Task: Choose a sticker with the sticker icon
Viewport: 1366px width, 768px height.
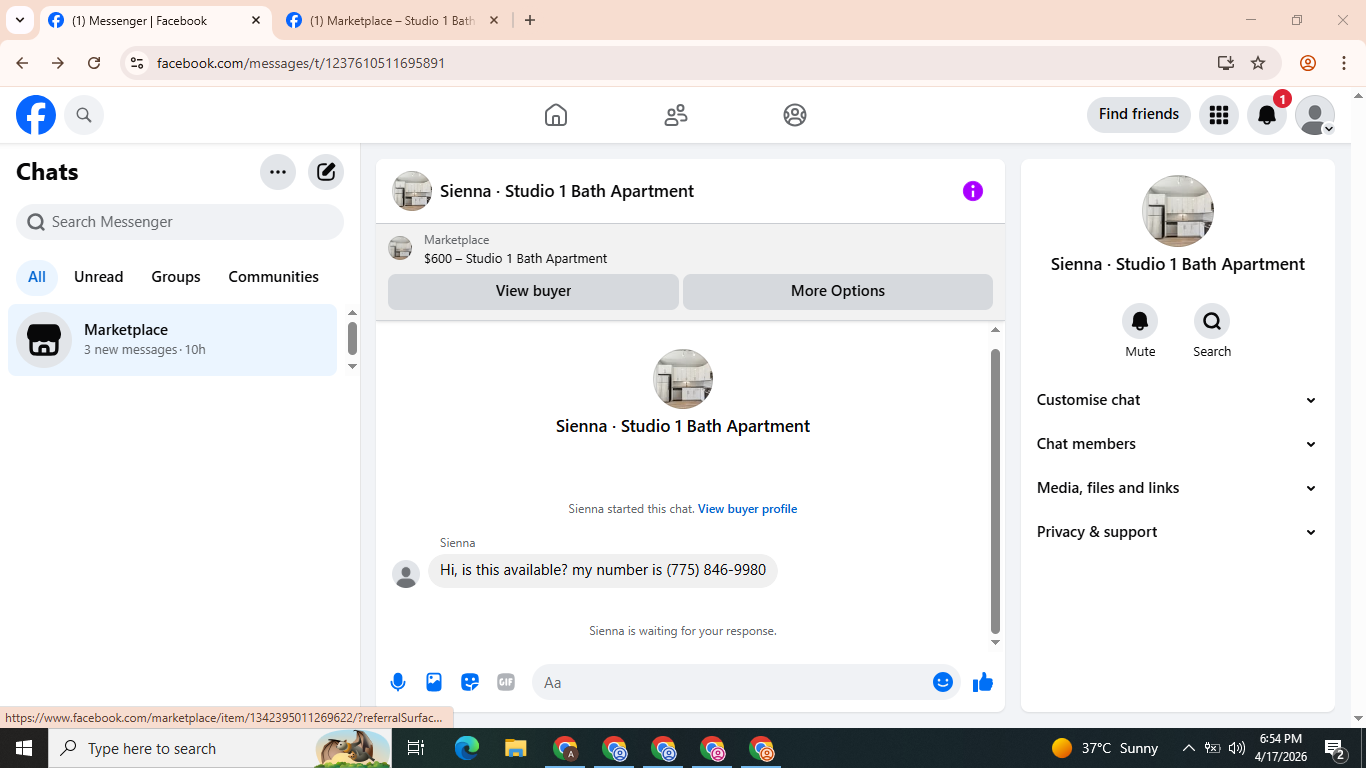Action: (x=470, y=682)
